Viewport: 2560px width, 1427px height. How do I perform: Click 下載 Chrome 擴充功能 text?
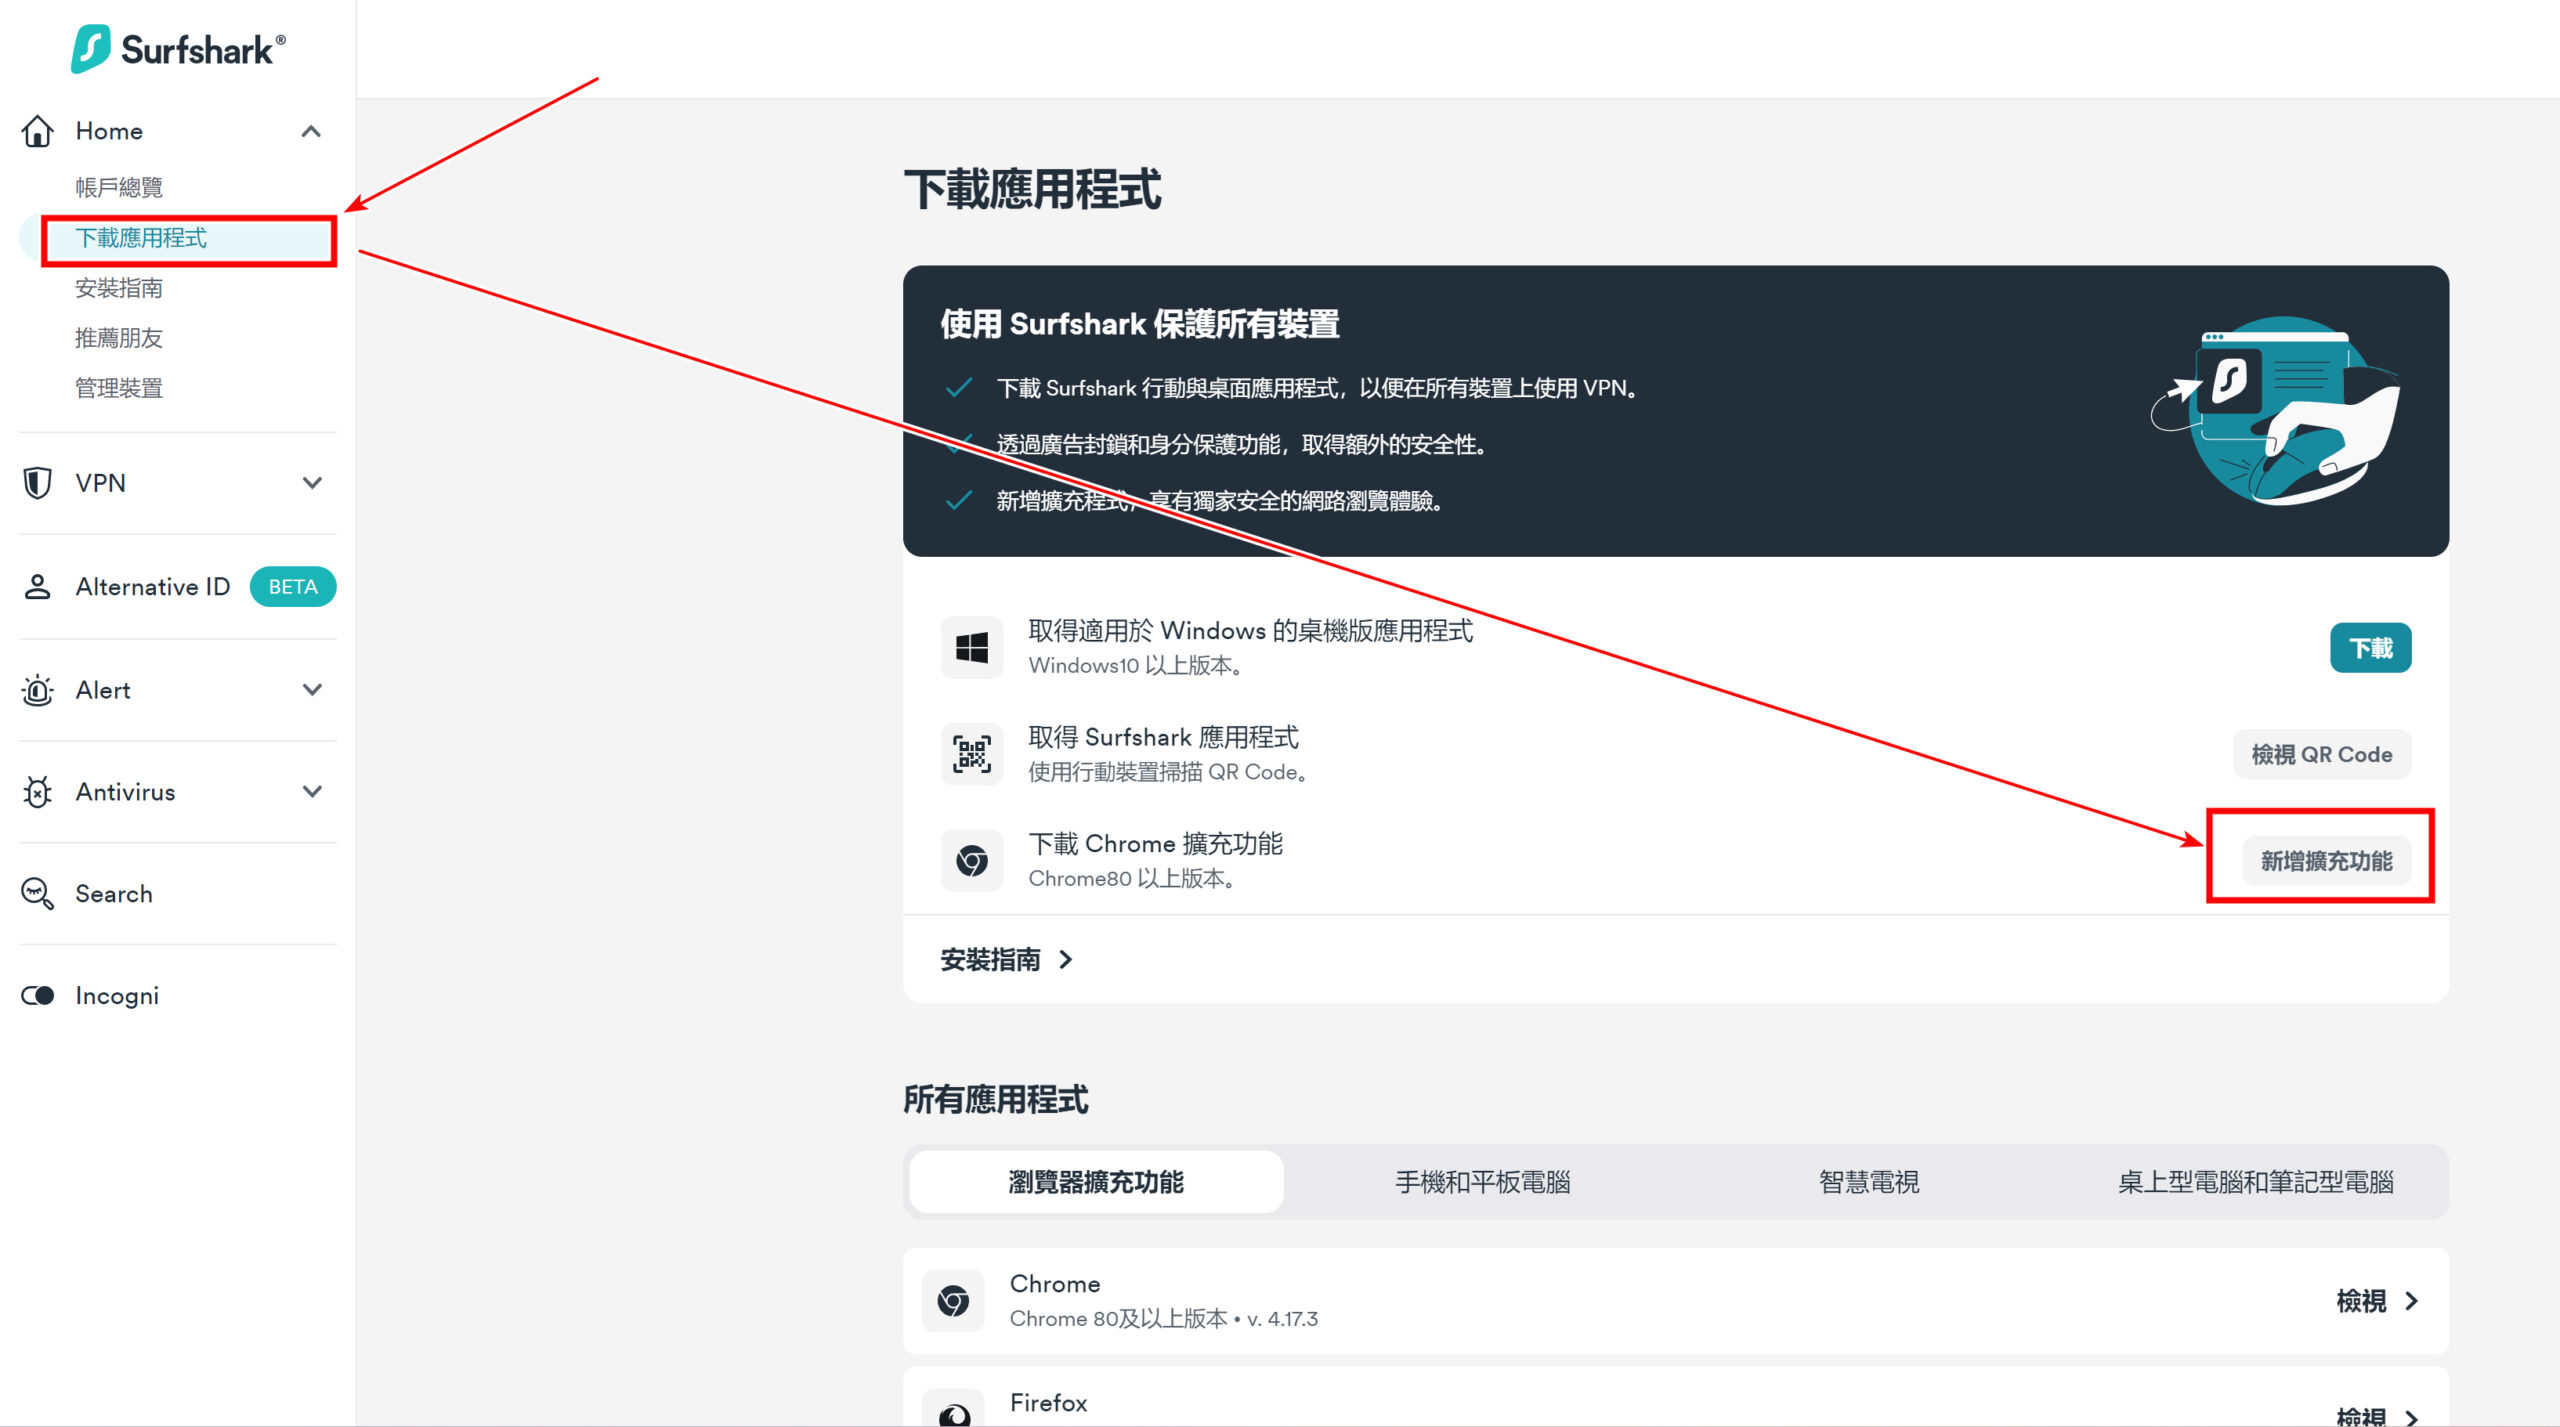coord(1156,844)
